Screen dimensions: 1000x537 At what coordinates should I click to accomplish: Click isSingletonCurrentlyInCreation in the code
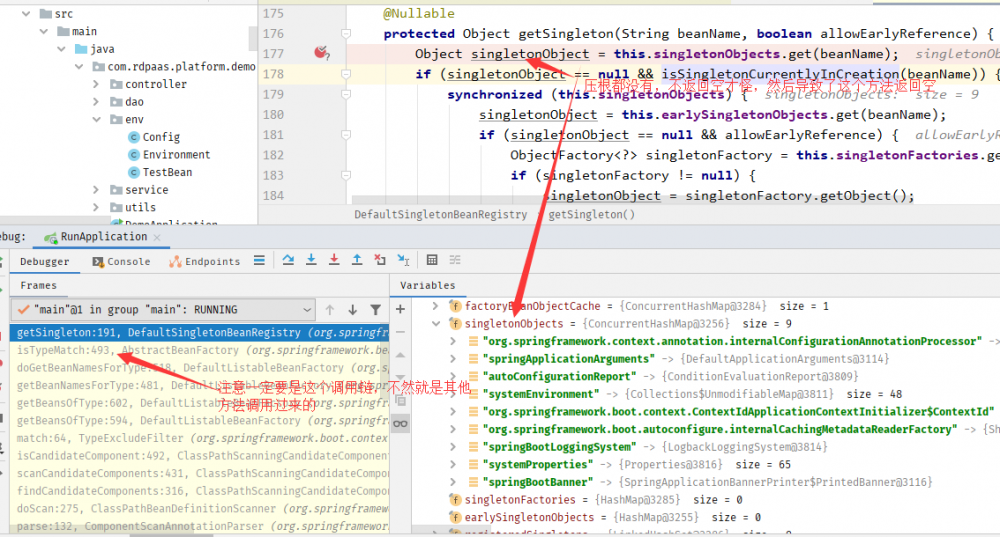point(780,75)
